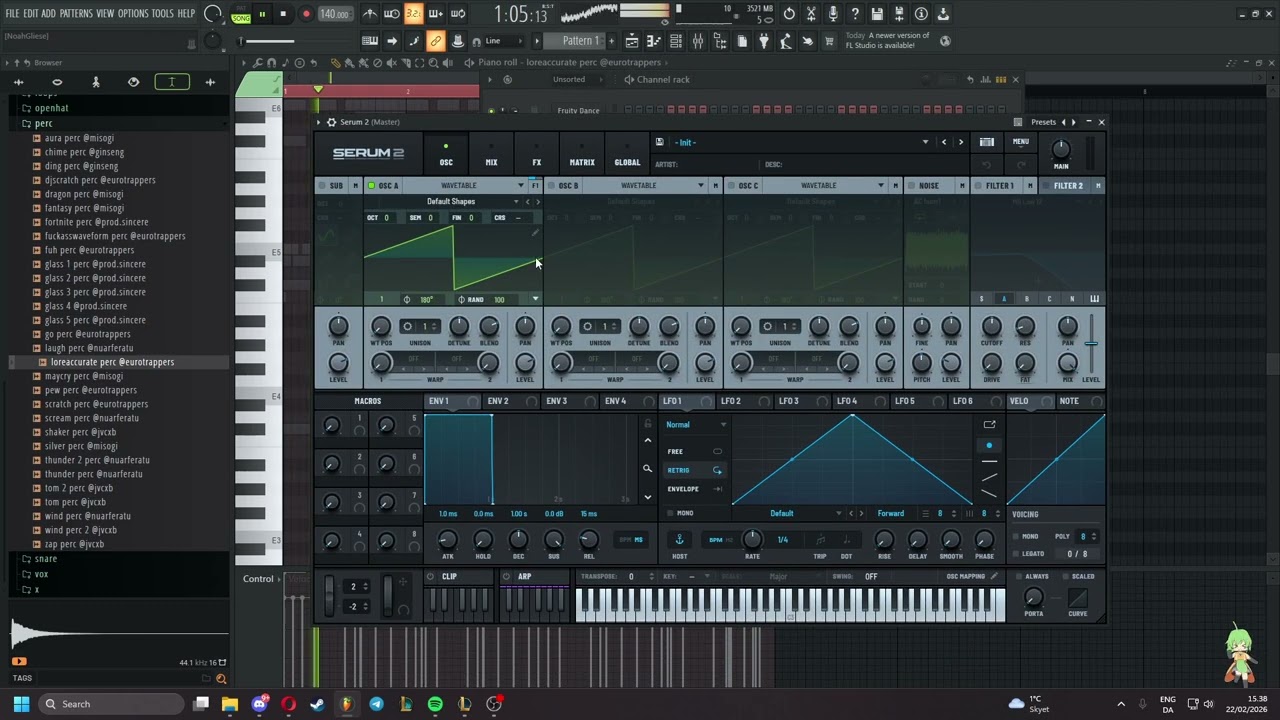The width and height of the screenshot is (1280, 720).
Task: Open the mixer via toolbar icon
Action: (697, 41)
